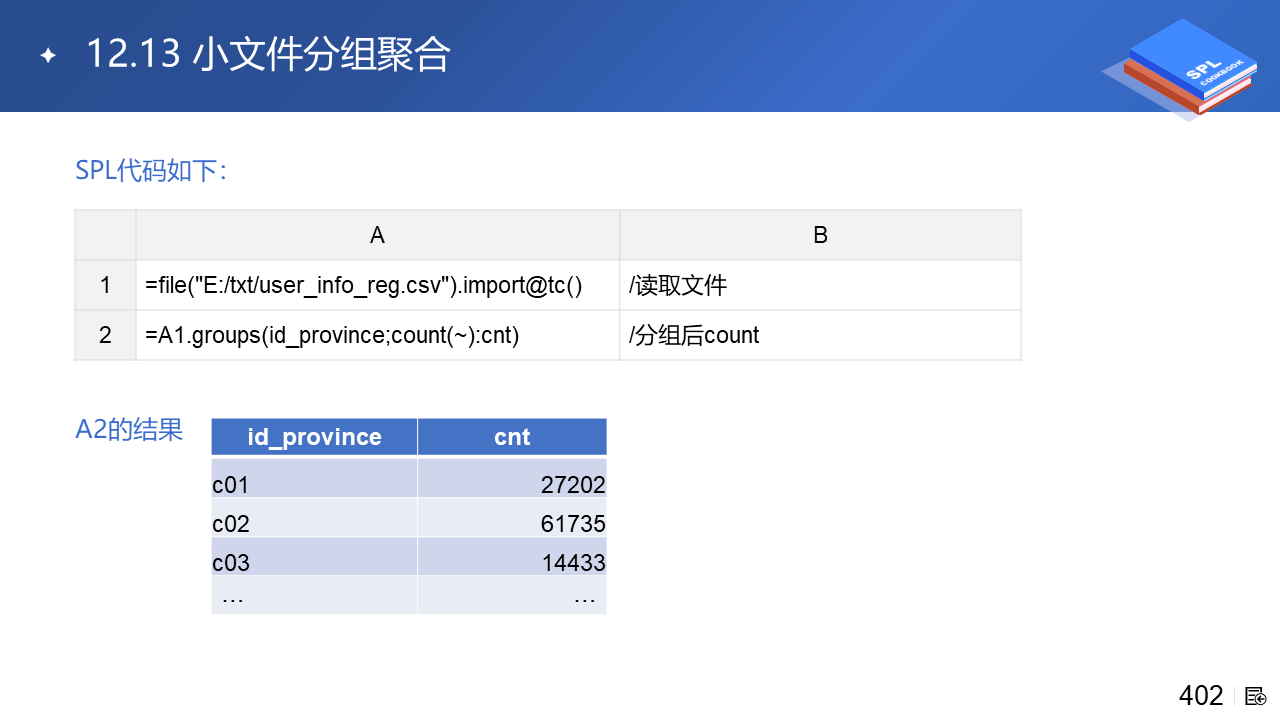The width and height of the screenshot is (1280, 720).
Task: Click the star icon before slide title
Action: pyautogui.click(x=47, y=56)
